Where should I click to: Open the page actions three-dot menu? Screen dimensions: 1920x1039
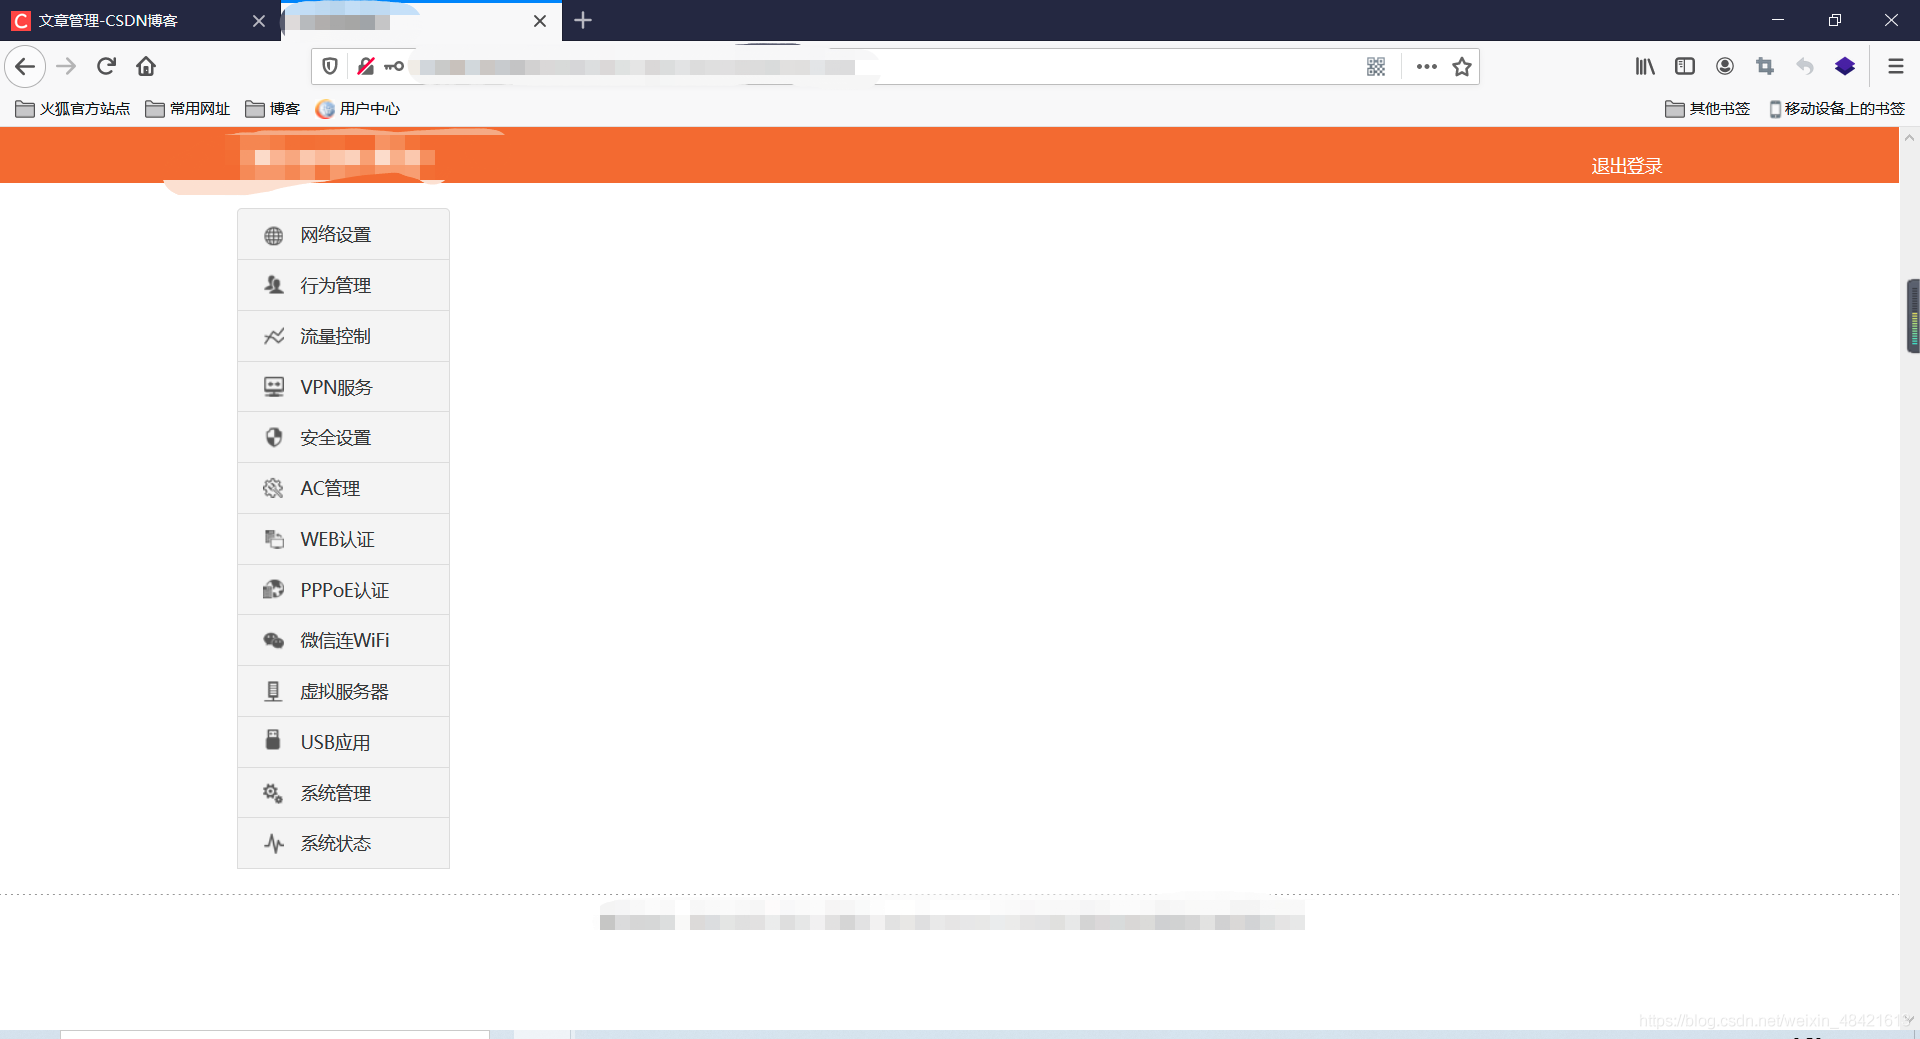tap(1427, 66)
